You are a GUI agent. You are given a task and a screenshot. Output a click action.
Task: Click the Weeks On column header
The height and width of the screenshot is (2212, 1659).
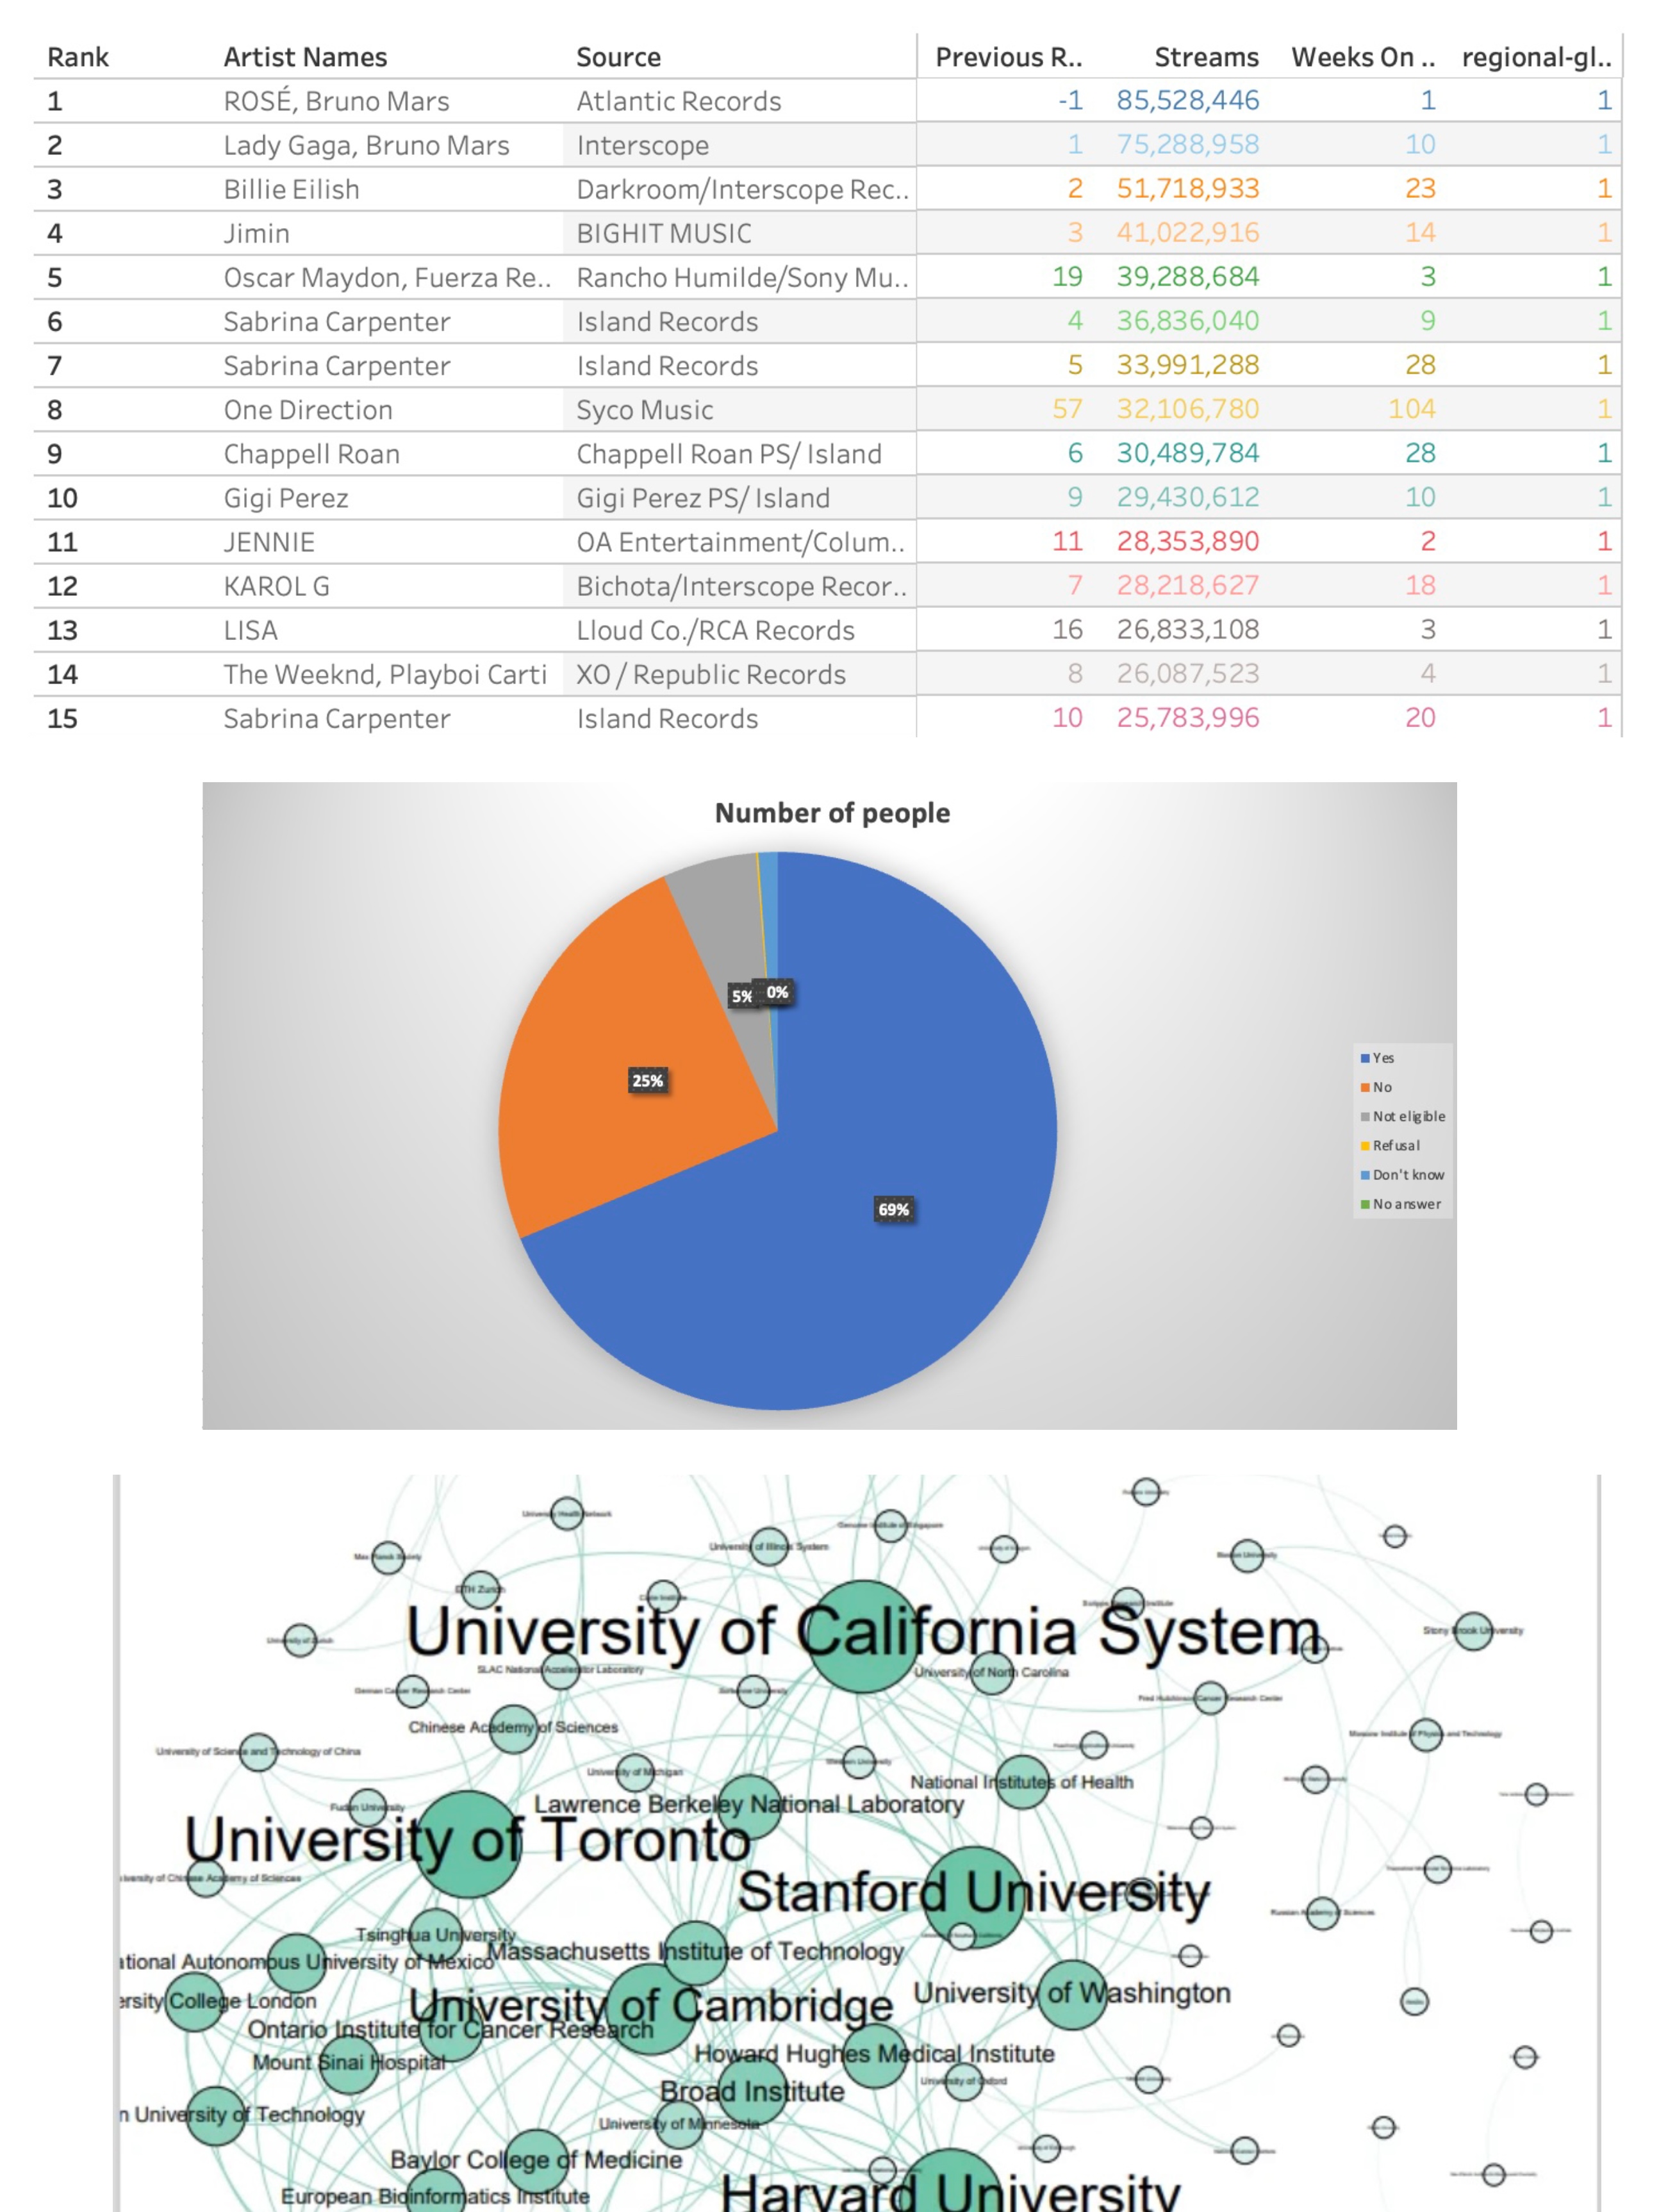click(x=1362, y=57)
